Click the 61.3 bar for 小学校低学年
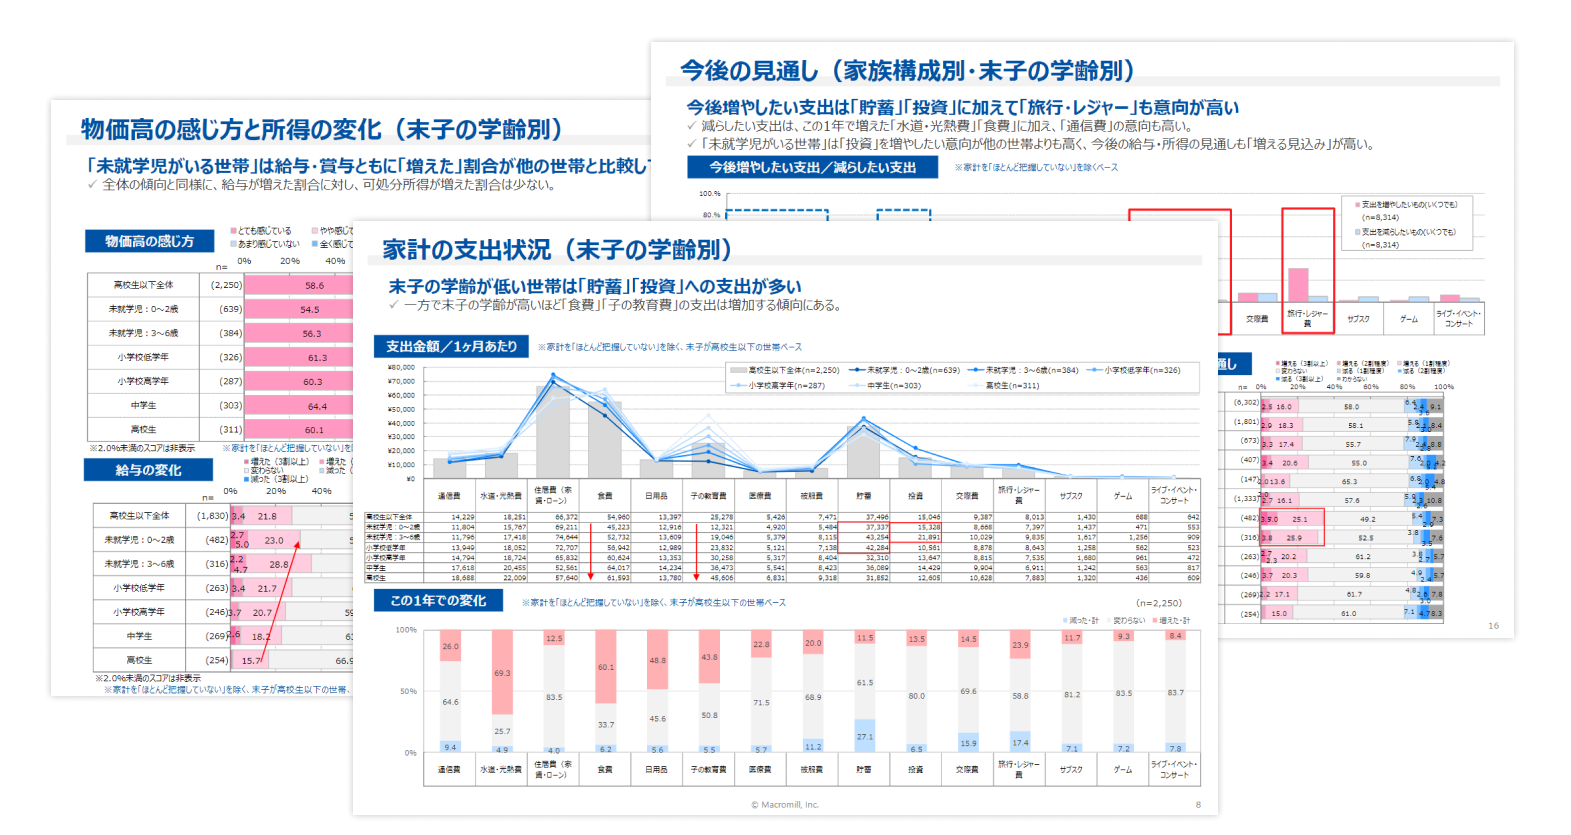Image resolution: width=1571 pixels, height=835 pixels. (299, 357)
